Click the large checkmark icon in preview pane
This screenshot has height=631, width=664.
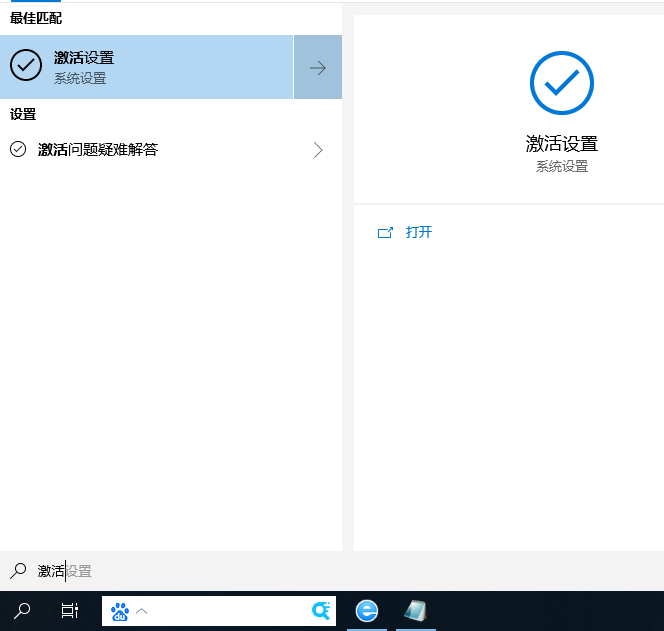[x=561, y=83]
